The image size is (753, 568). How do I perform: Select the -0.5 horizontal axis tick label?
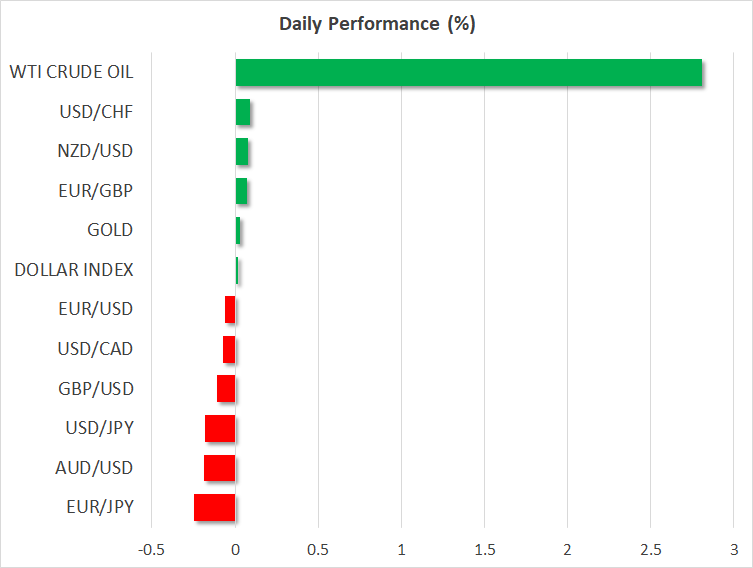(152, 549)
